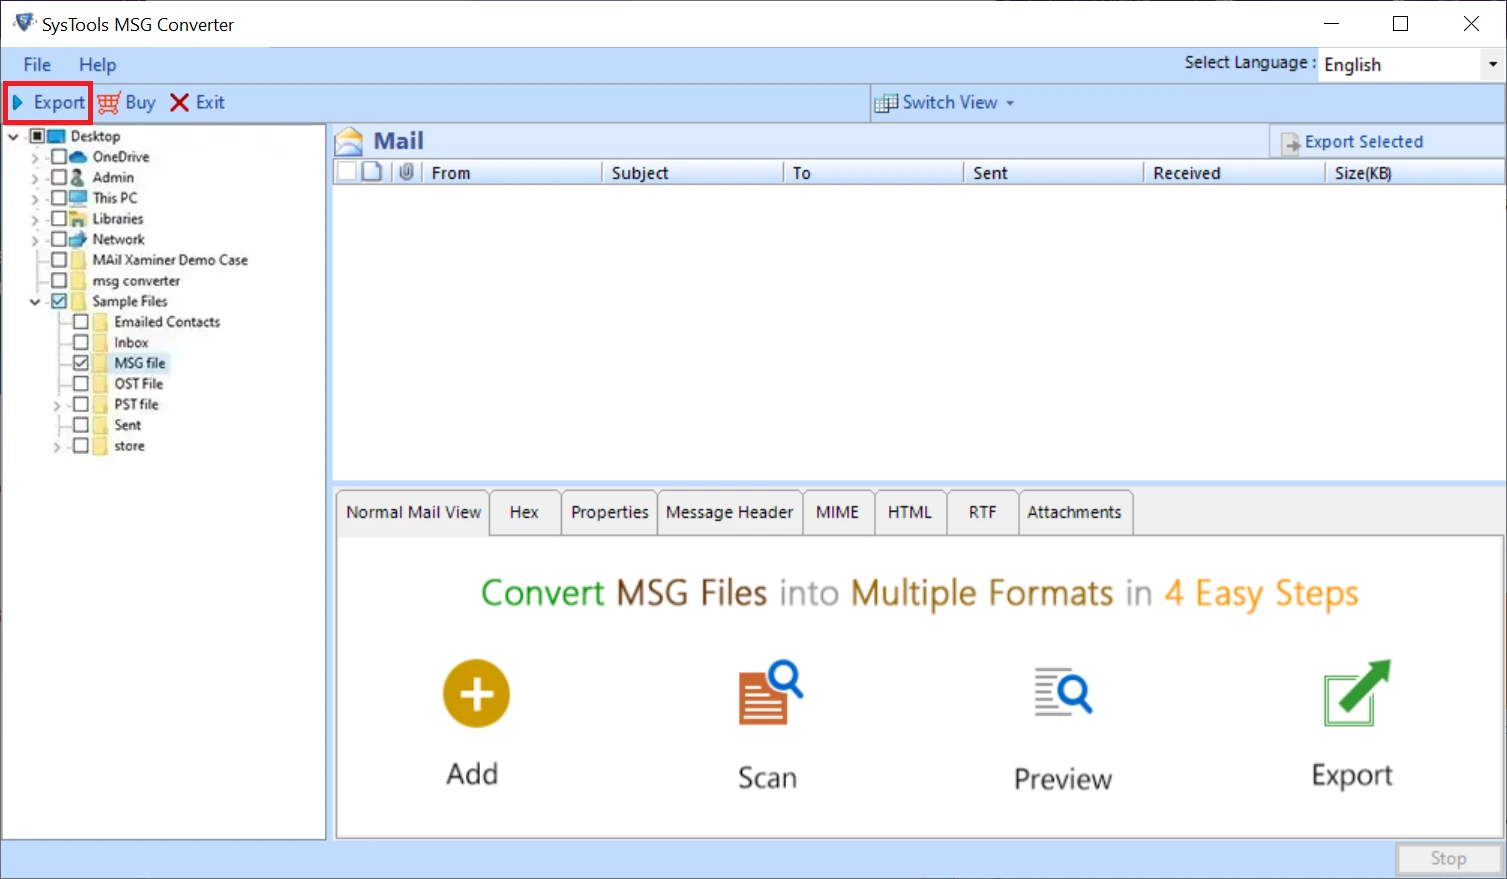
Task: Open the Select Language combo box
Action: click(x=1410, y=64)
